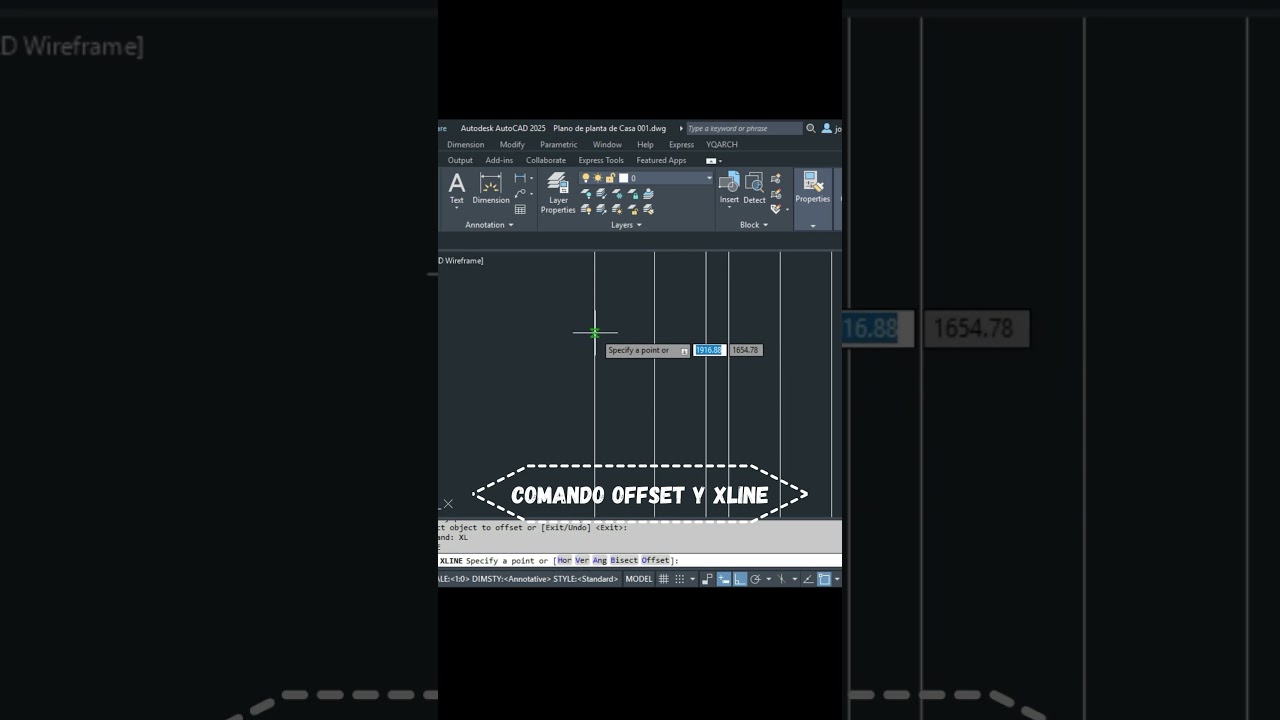Viewport: 1280px width, 720px height.
Task: Toggle layer 0 on/off lightbulb
Action: coord(586,178)
